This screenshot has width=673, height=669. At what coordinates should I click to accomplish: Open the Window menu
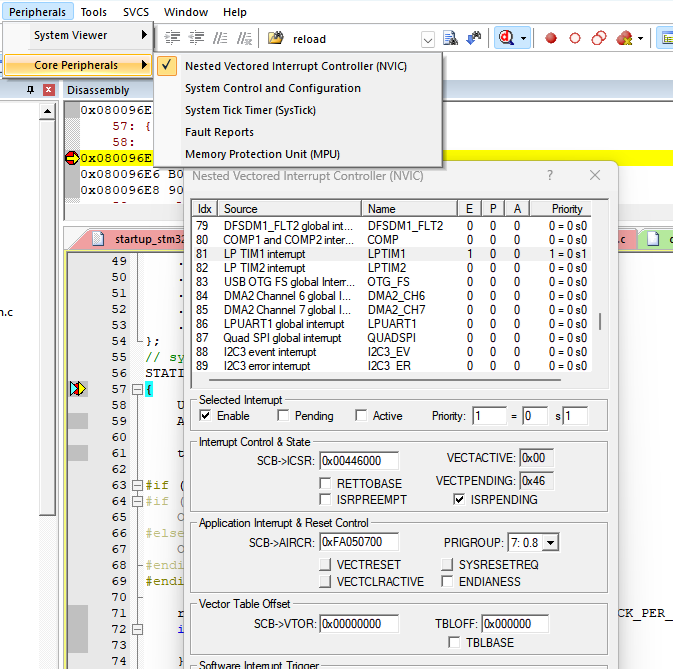[186, 12]
